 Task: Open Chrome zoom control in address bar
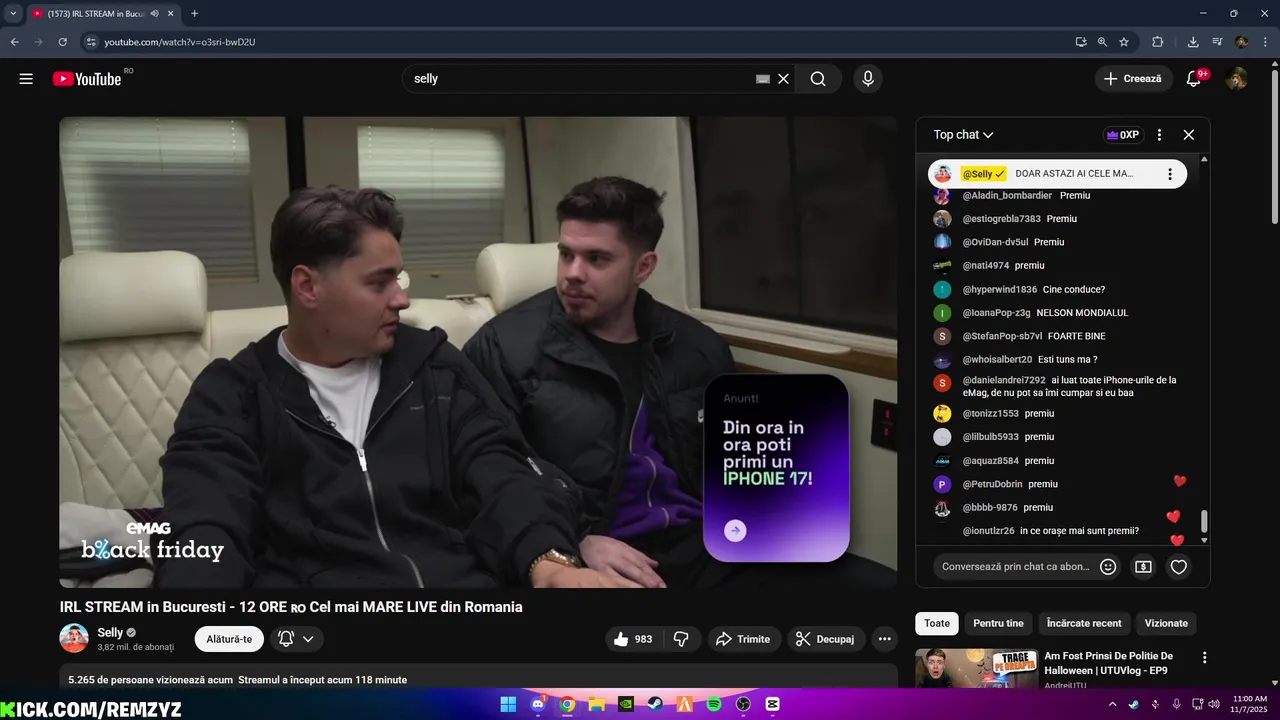[x=1102, y=42]
